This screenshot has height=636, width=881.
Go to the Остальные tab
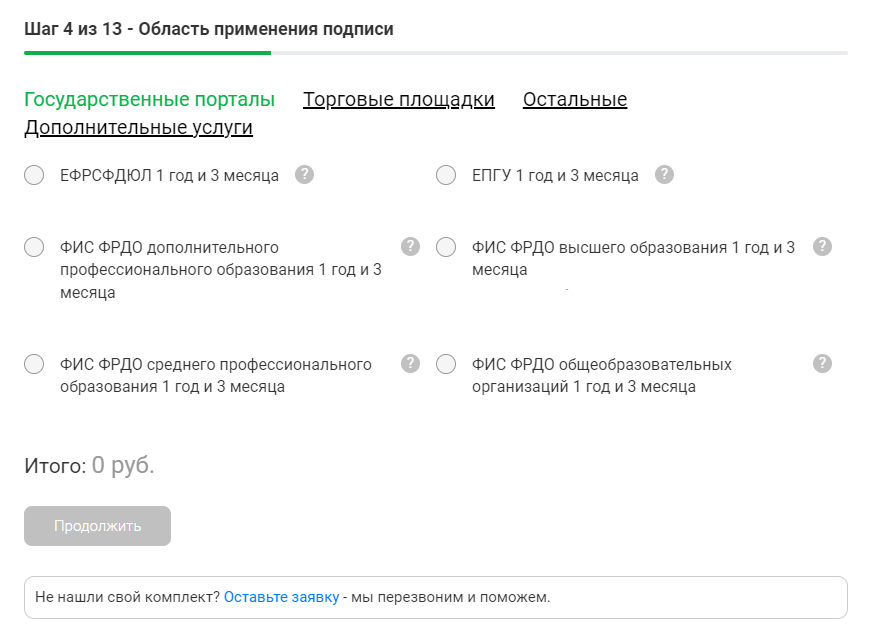click(575, 100)
